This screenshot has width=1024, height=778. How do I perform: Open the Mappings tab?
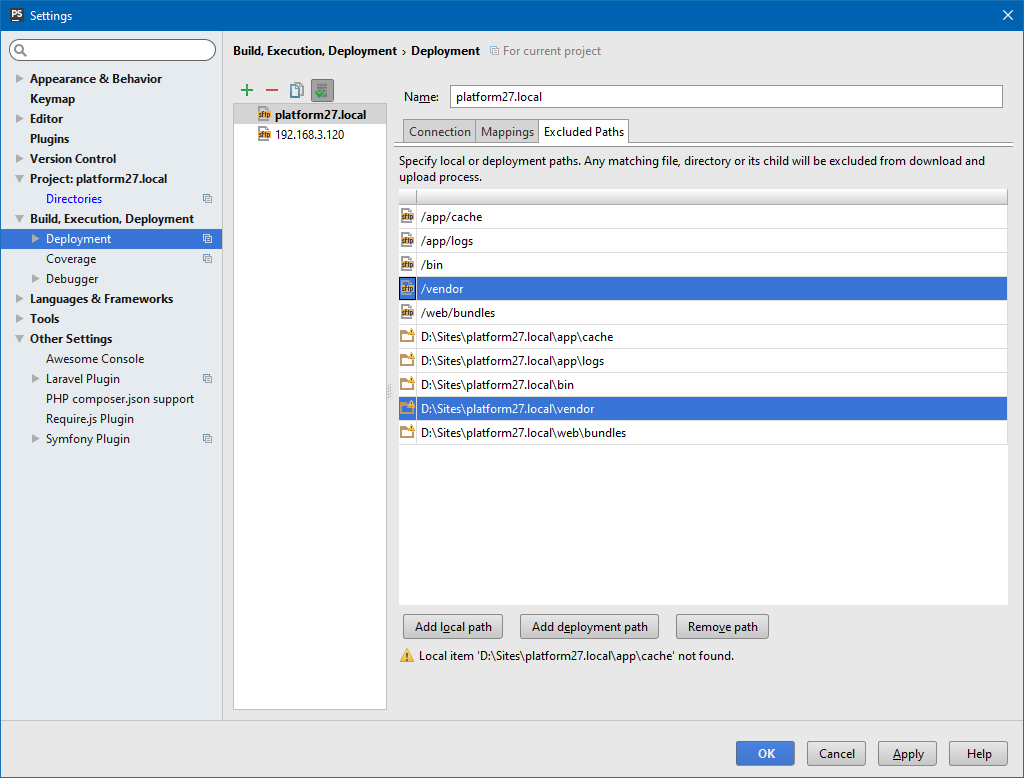coord(507,132)
